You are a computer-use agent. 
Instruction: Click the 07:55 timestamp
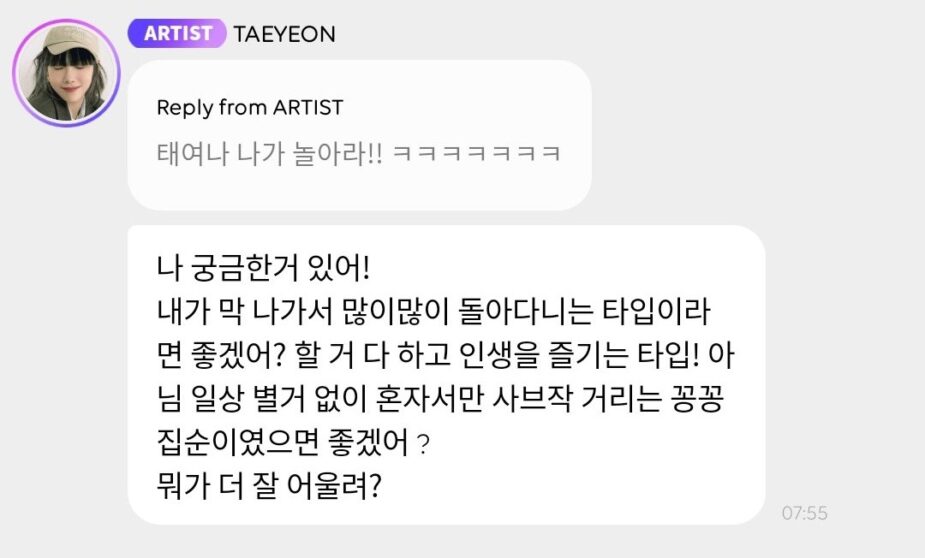pos(805,513)
